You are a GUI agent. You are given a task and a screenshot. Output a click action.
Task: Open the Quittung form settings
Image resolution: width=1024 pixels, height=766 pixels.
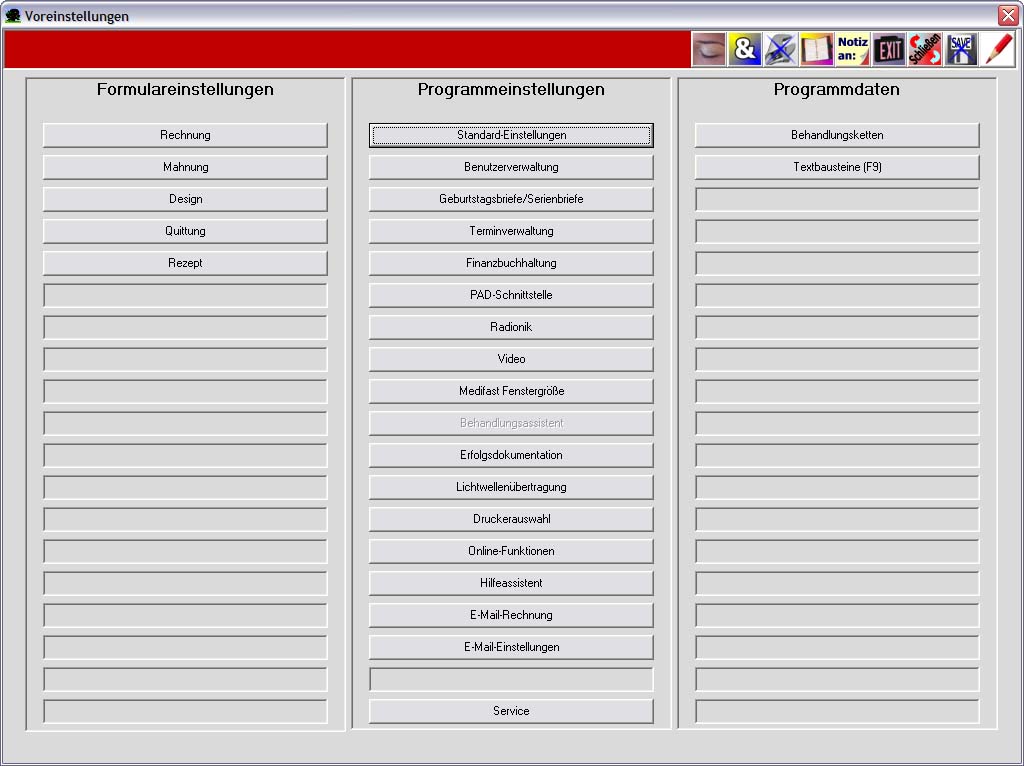point(185,231)
